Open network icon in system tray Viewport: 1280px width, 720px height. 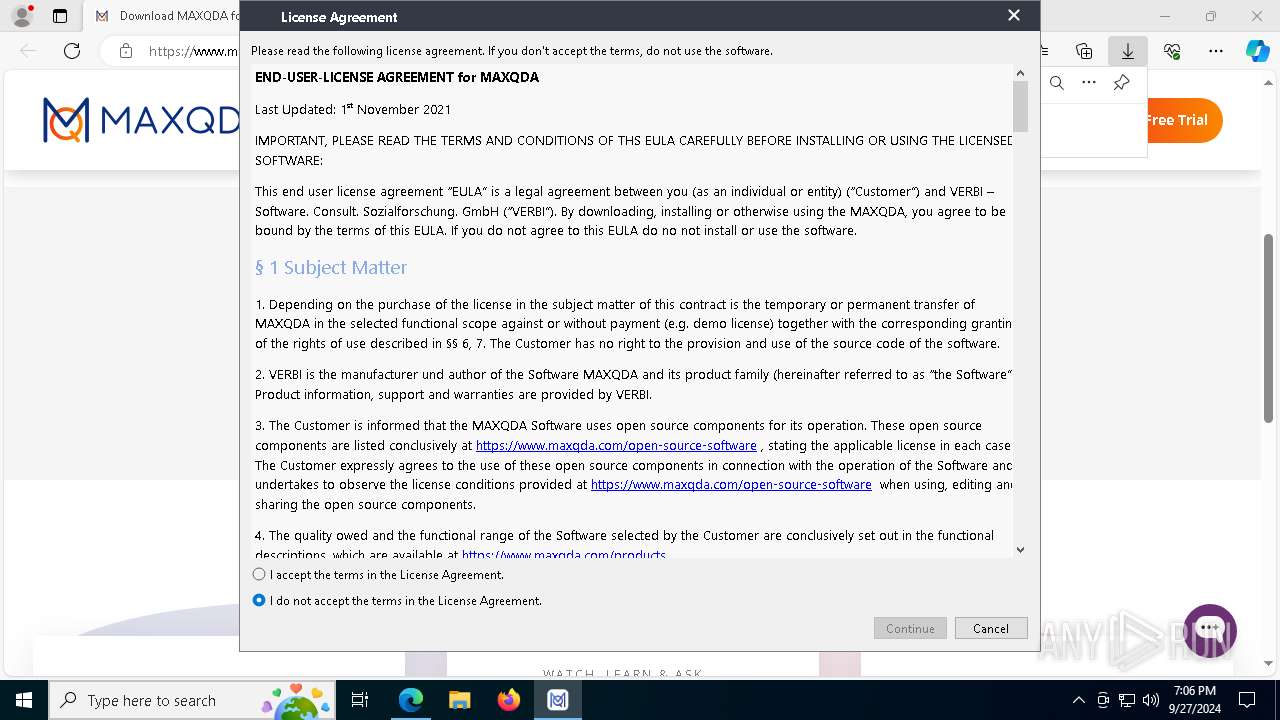[1127, 700]
